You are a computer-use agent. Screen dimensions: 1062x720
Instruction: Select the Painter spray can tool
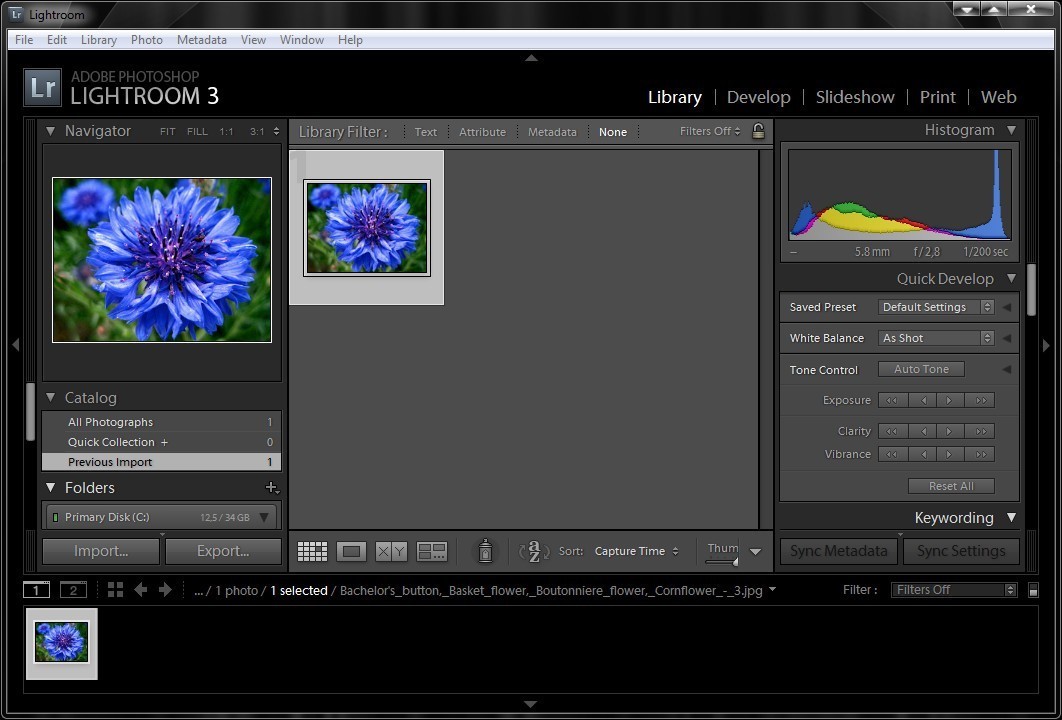coord(485,551)
